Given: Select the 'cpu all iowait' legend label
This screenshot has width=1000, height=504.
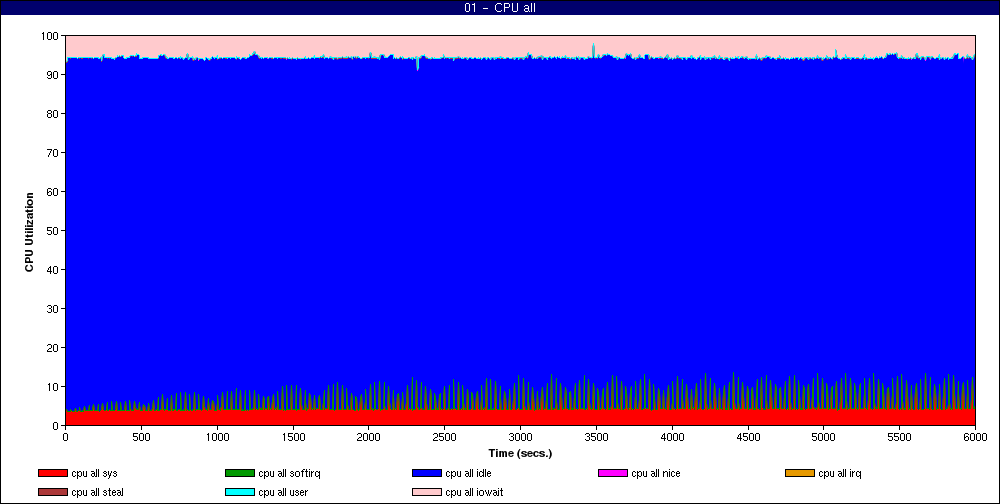Looking at the screenshot, I should click(x=474, y=492).
